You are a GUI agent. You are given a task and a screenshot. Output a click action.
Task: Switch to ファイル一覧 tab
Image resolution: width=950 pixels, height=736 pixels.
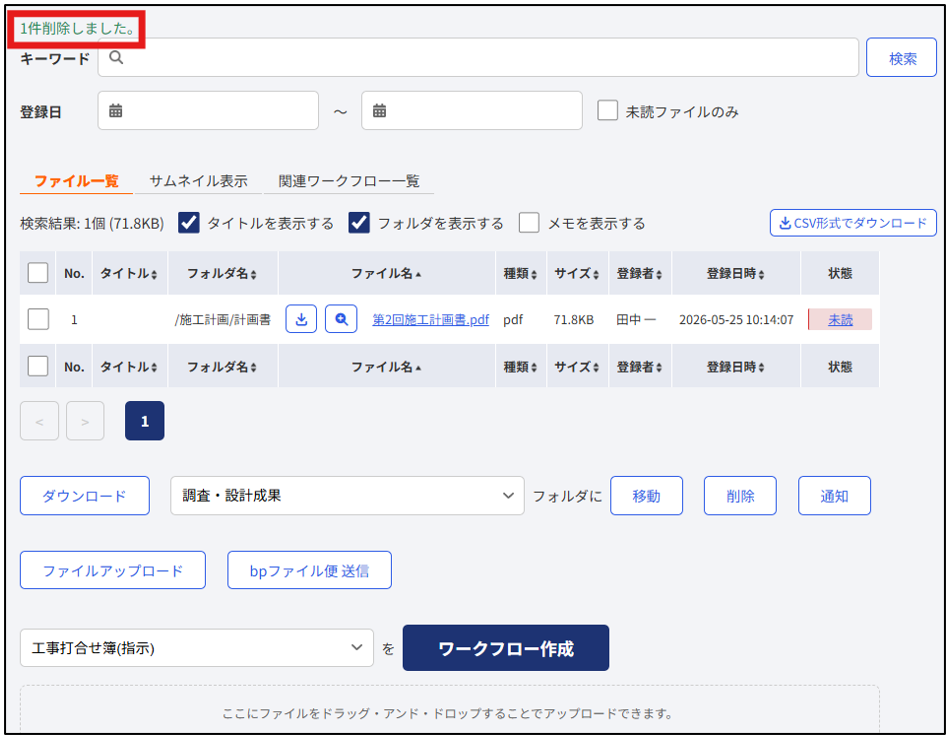pyautogui.click(x=76, y=181)
